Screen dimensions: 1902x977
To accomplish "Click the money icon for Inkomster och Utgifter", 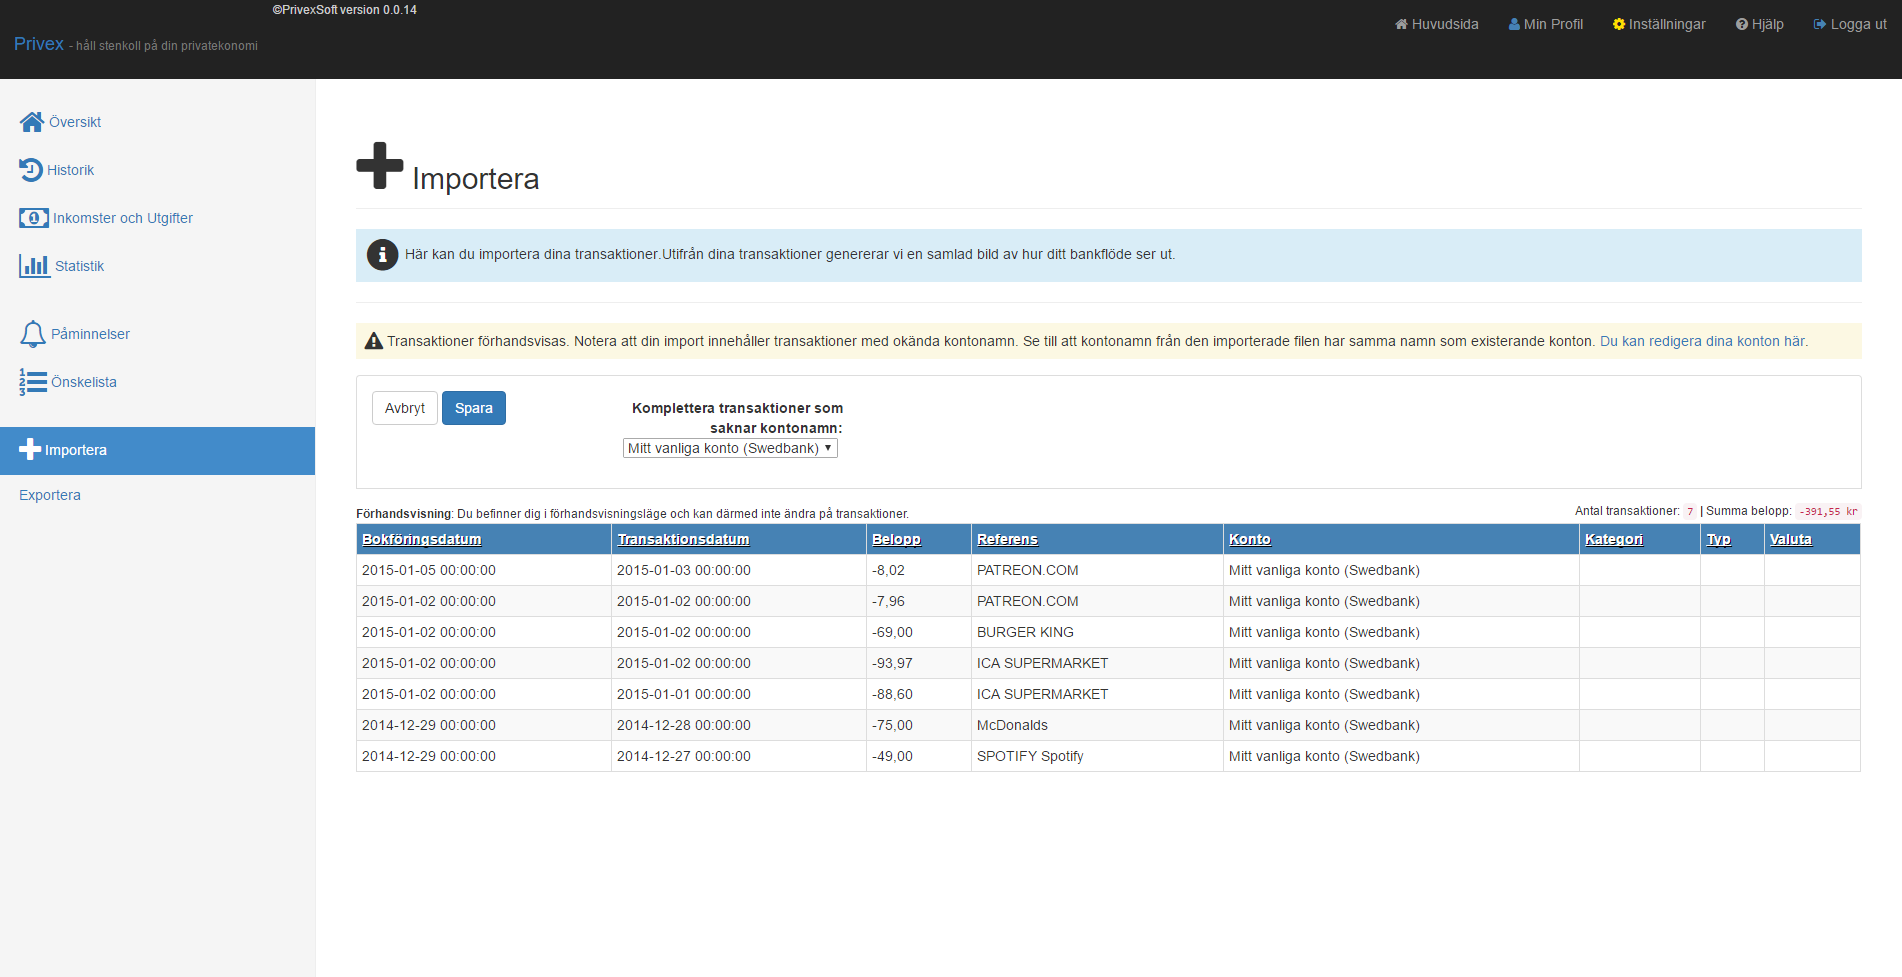I will tap(34, 218).
